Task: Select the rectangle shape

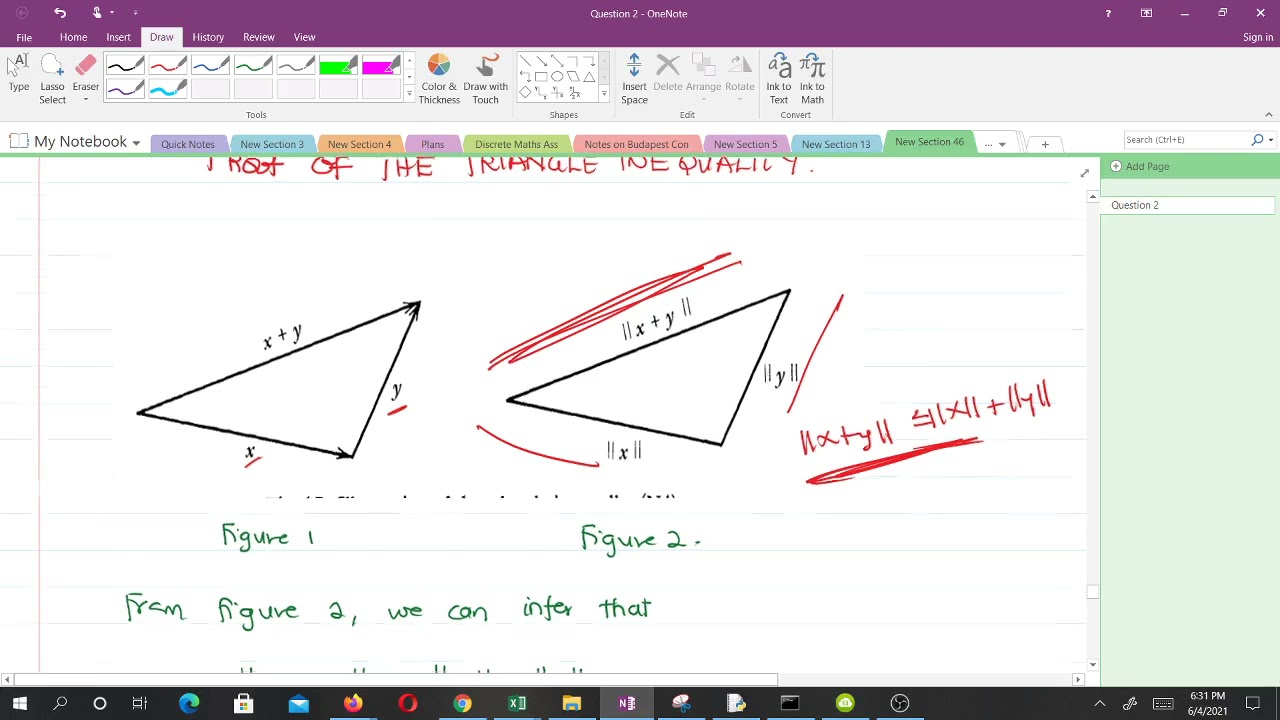Action: tap(541, 76)
